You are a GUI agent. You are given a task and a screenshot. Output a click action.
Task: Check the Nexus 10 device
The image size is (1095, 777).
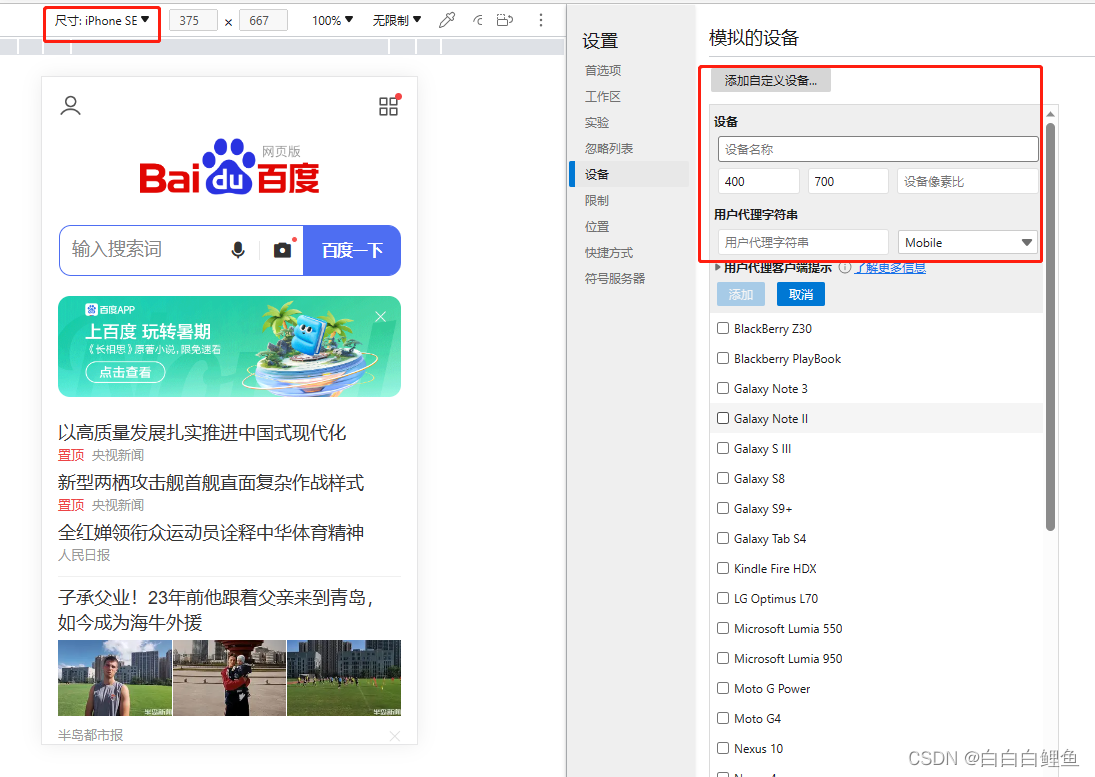pos(723,748)
